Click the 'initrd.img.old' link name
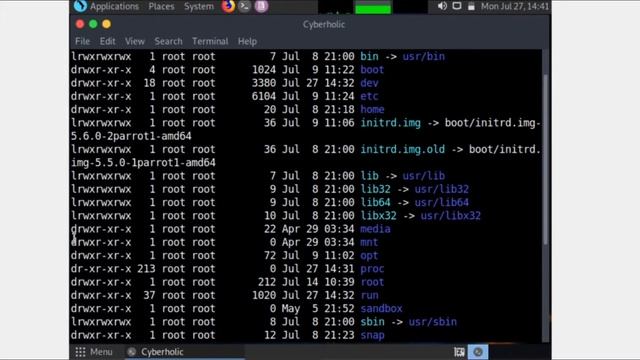The image size is (640, 360). [402, 149]
